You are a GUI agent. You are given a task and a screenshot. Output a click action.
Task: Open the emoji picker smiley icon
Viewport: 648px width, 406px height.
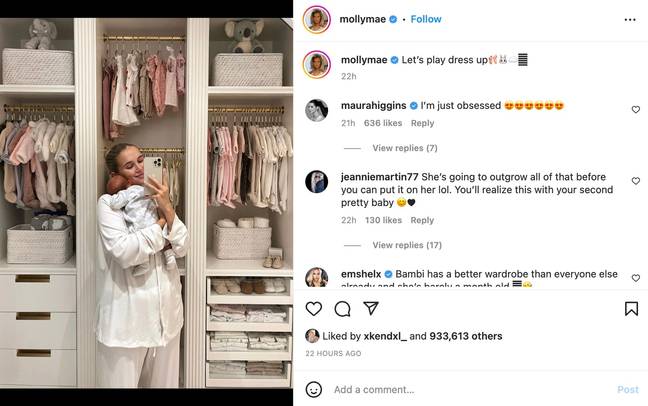pos(314,389)
